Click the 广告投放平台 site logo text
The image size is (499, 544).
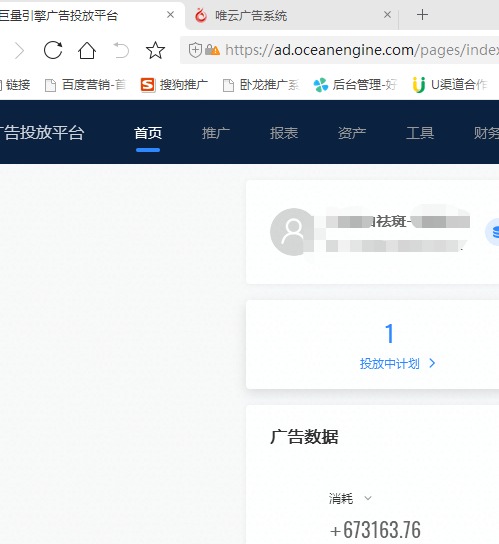coord(42,133)
